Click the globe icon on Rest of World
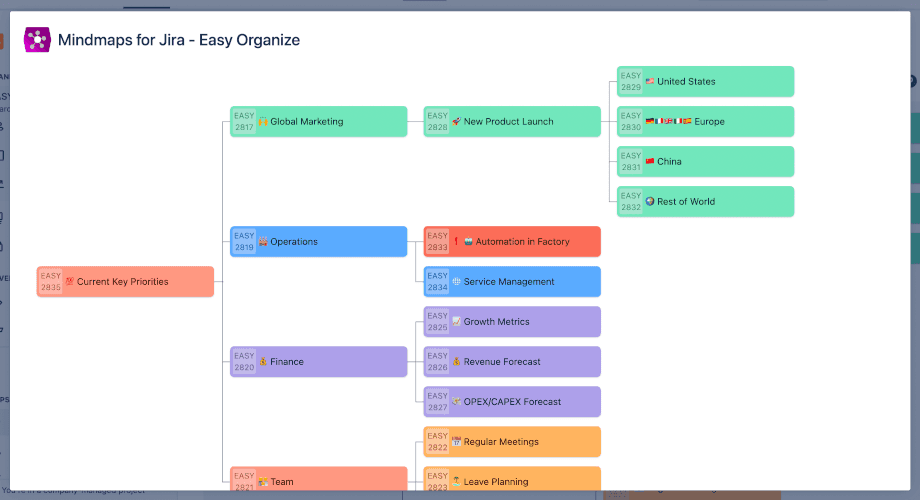This screenshot has width=920, height=500. pos(650,201)
